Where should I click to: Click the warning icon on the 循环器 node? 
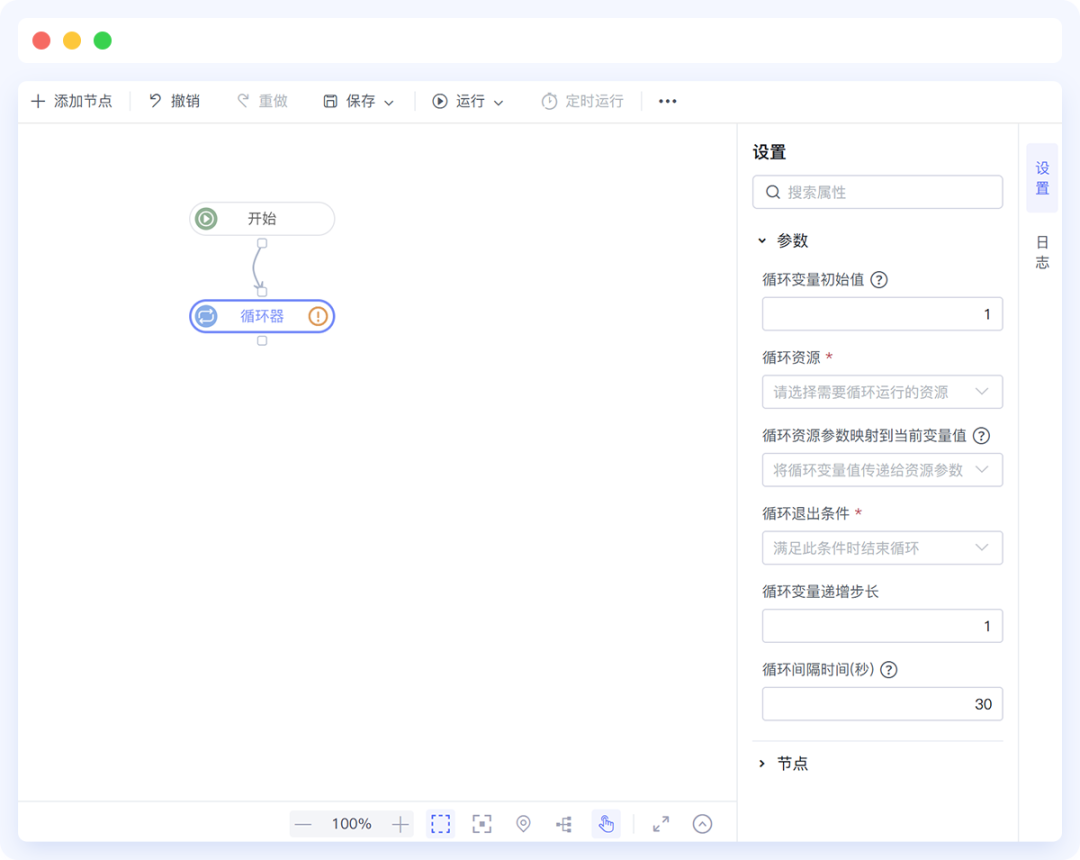pos(317,316)
